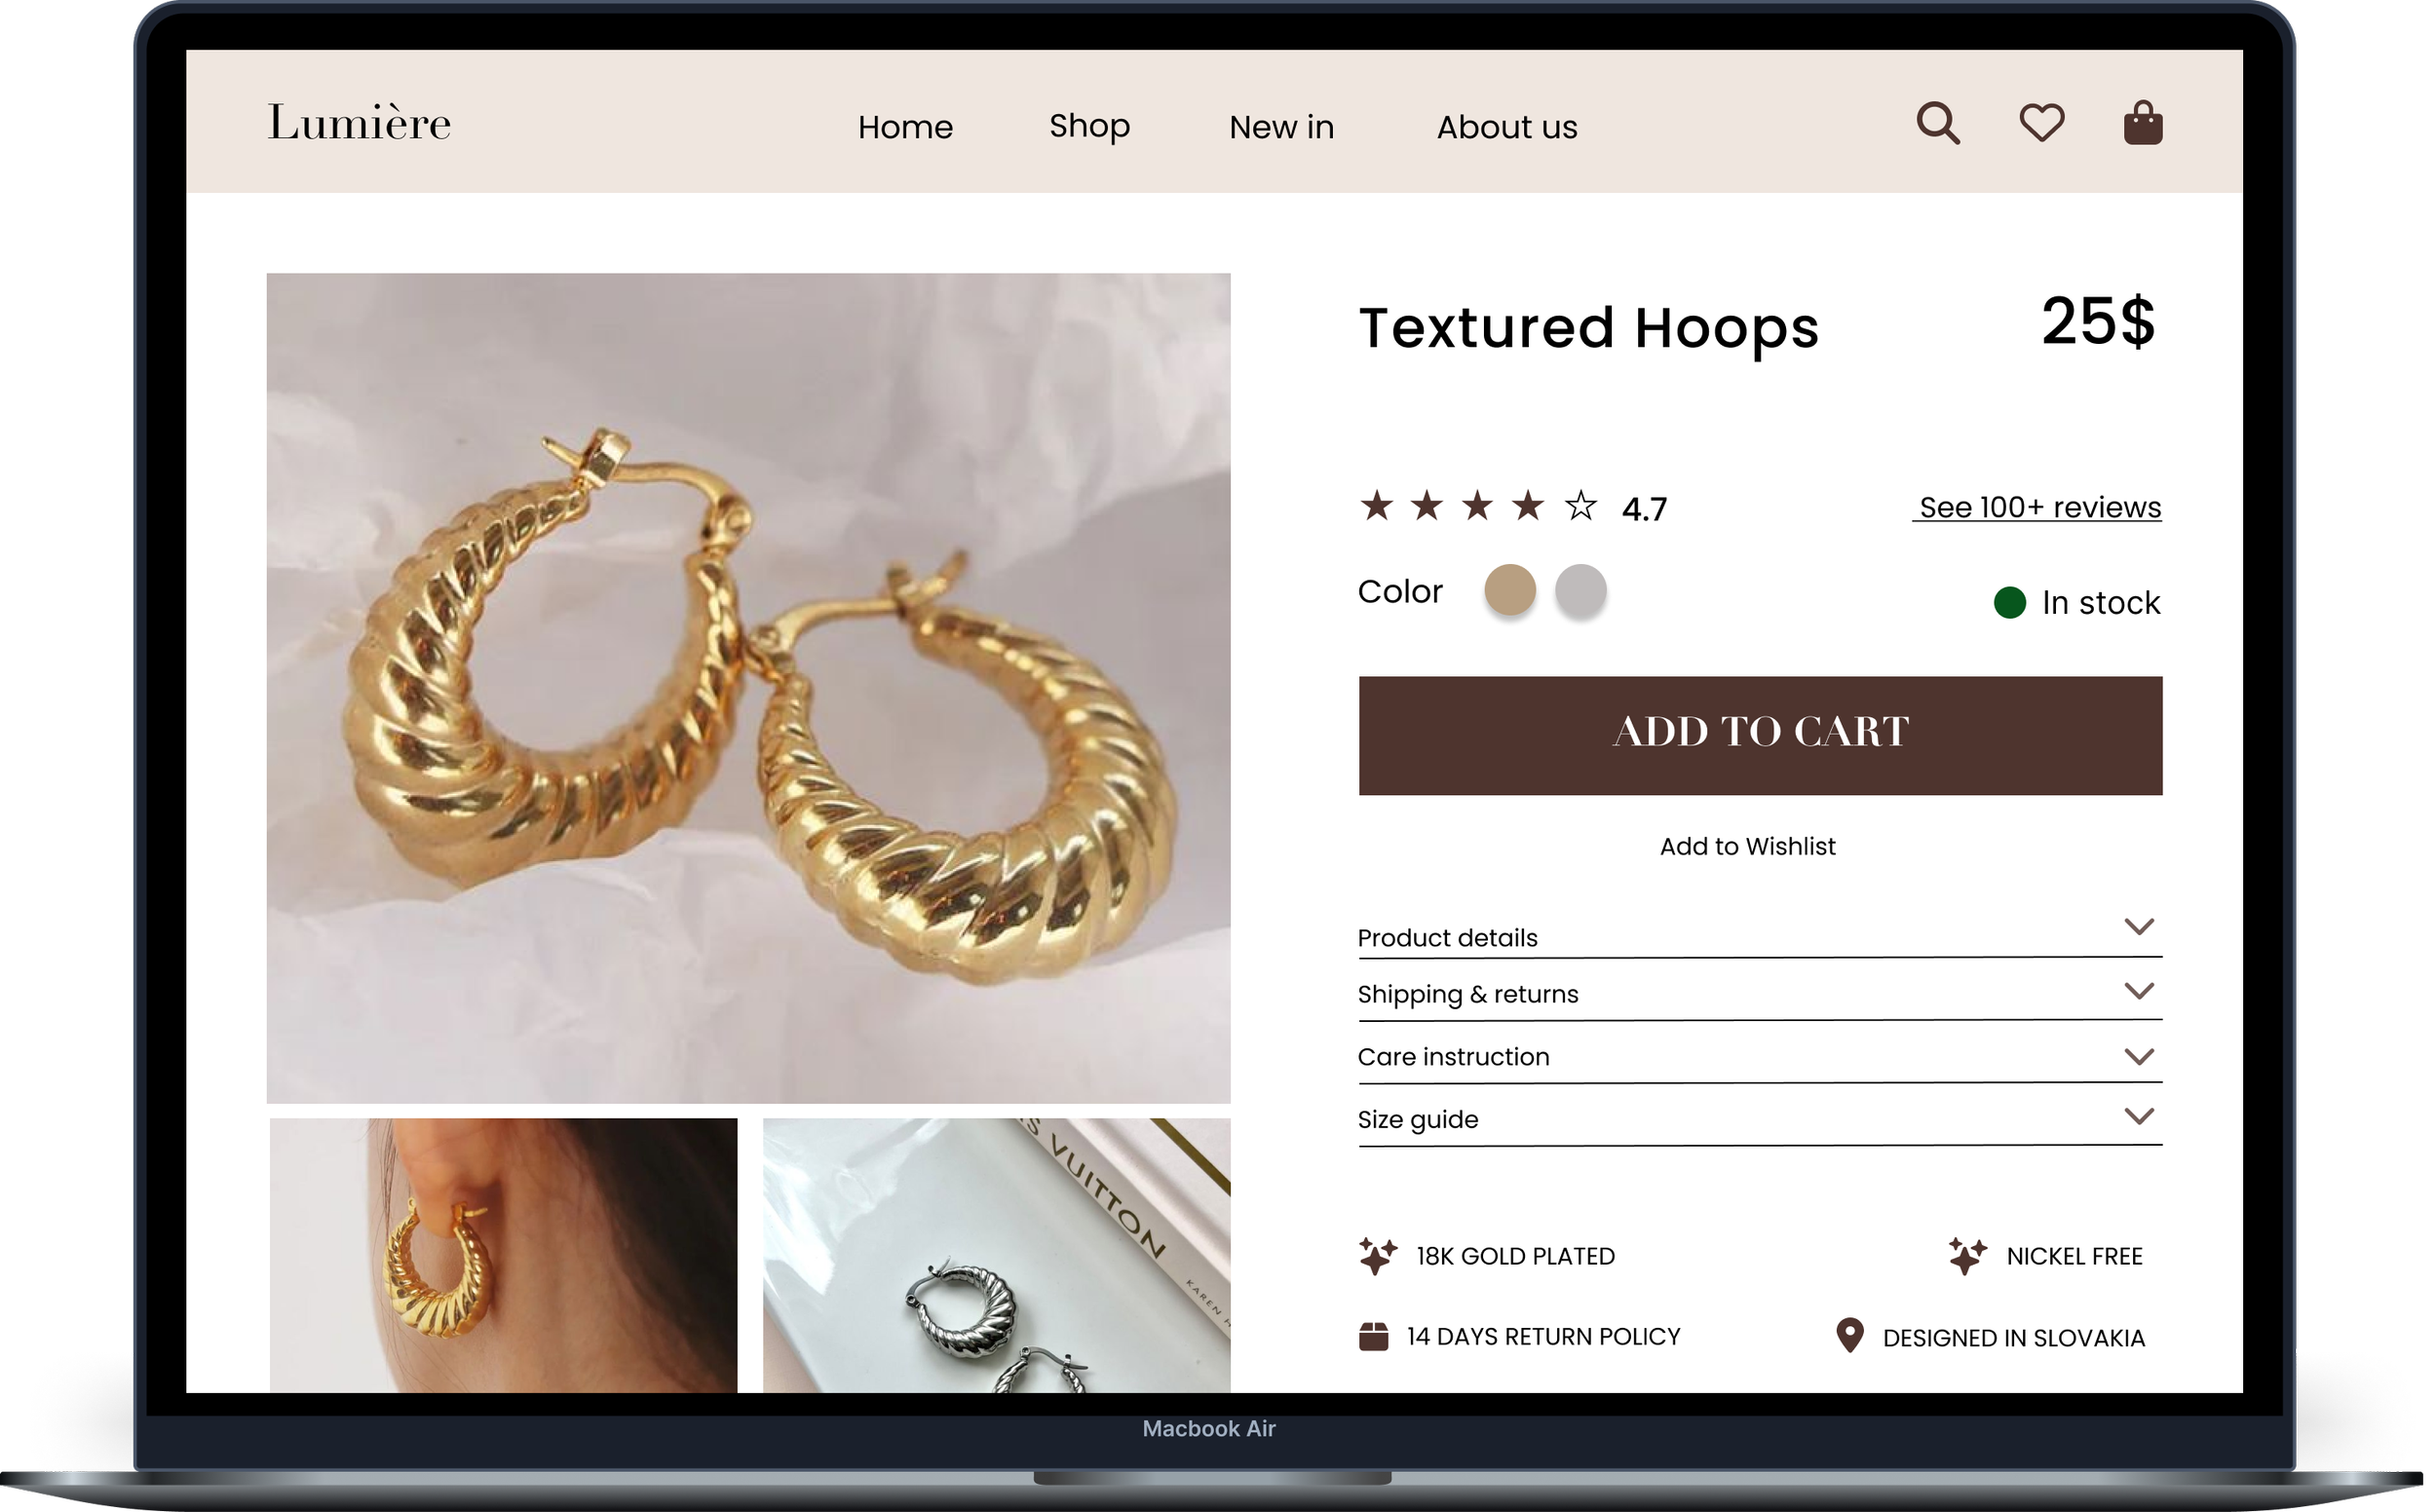This screenshot has width=2436, height=1512.
Task: Open the shopping bag icon
Action: pos(2142,124)
